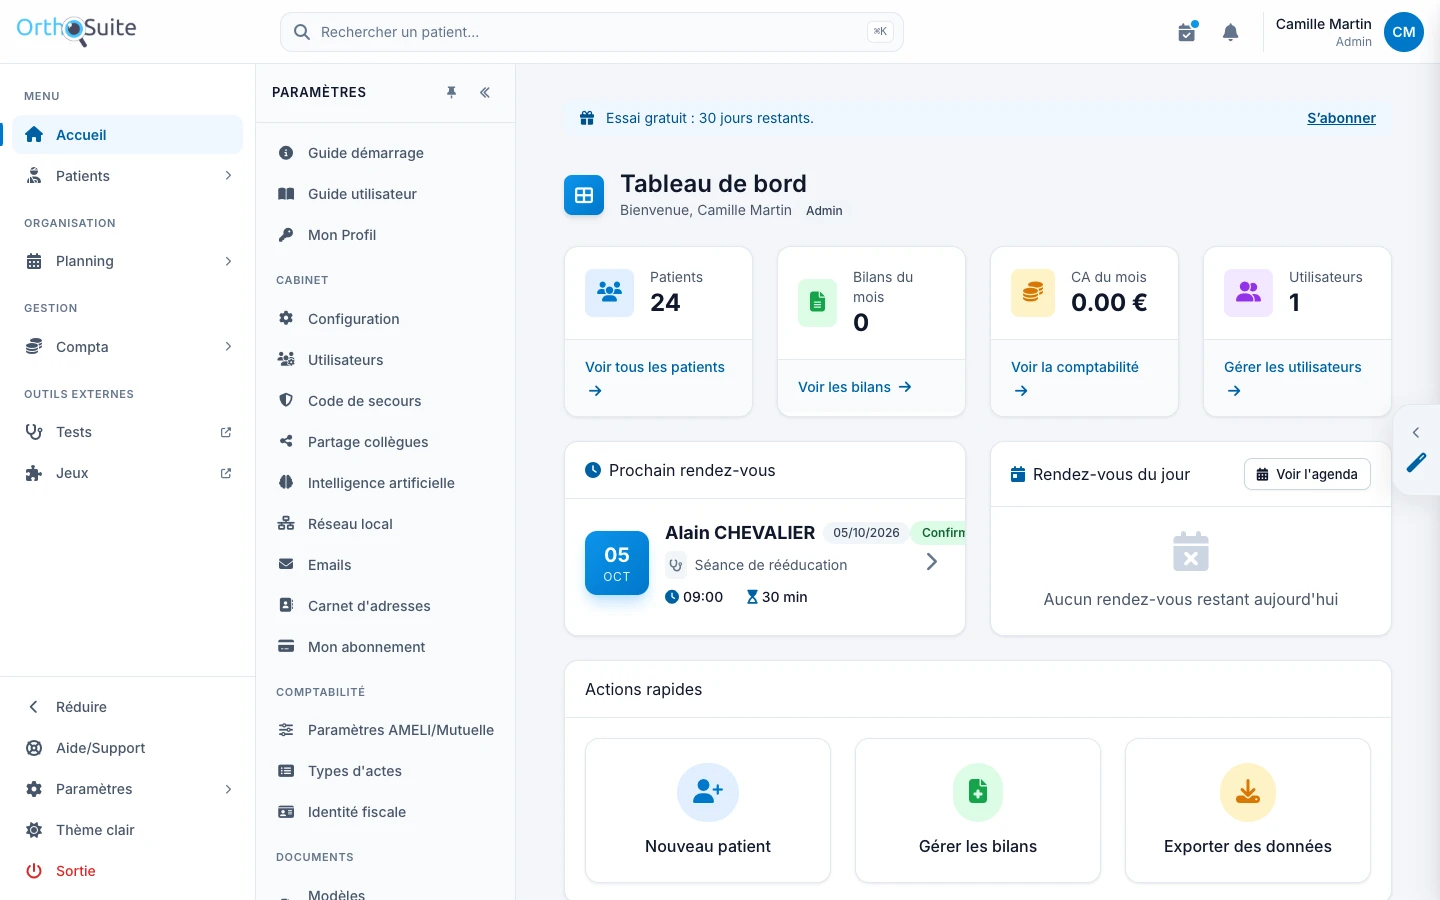Open the calendar check icon in header

click(x=1188, y=32)
